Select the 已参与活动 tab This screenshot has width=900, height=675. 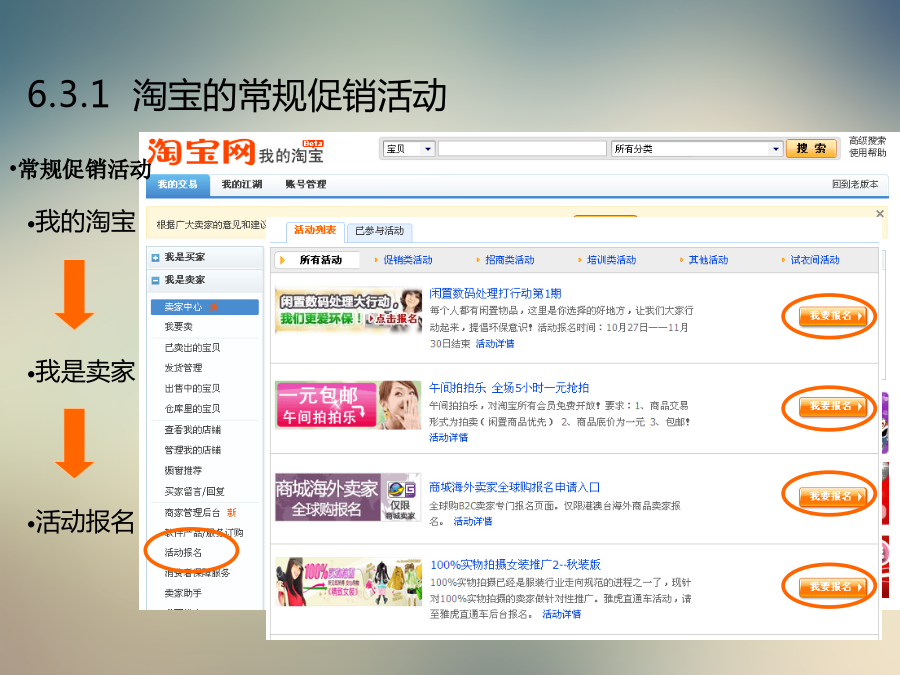(379, 231)
